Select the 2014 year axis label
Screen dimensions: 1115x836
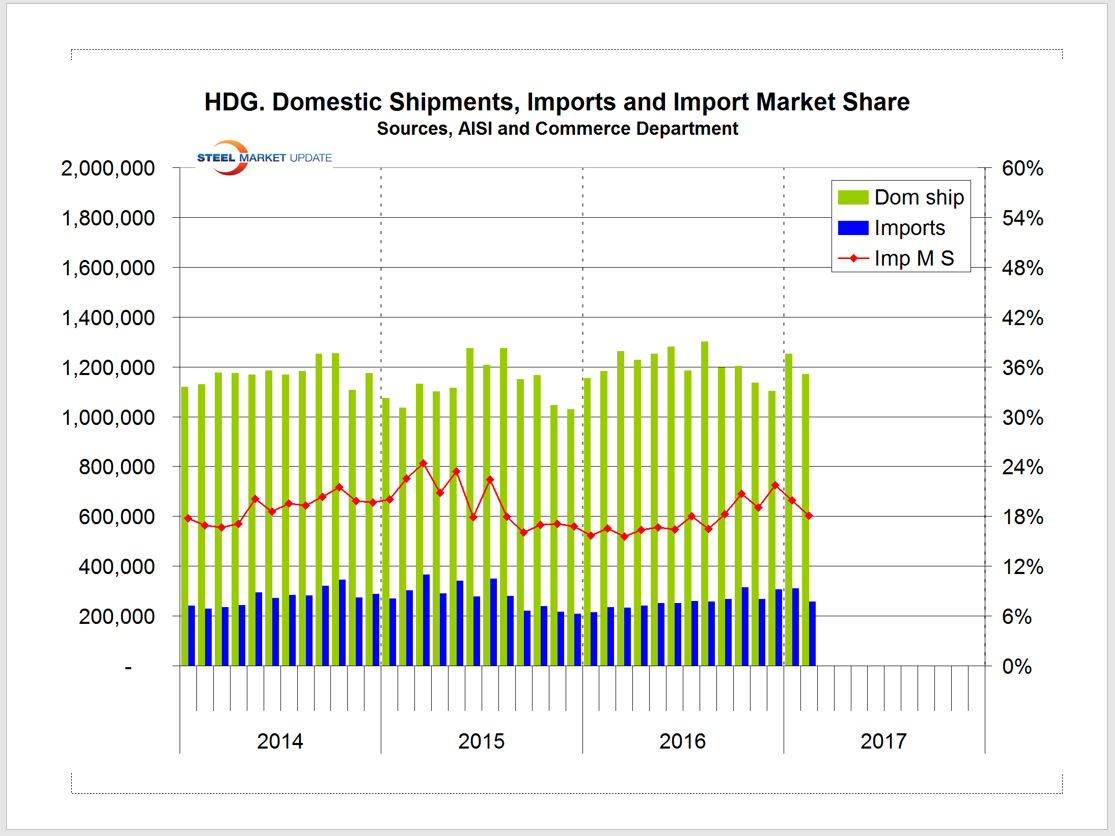280,741
